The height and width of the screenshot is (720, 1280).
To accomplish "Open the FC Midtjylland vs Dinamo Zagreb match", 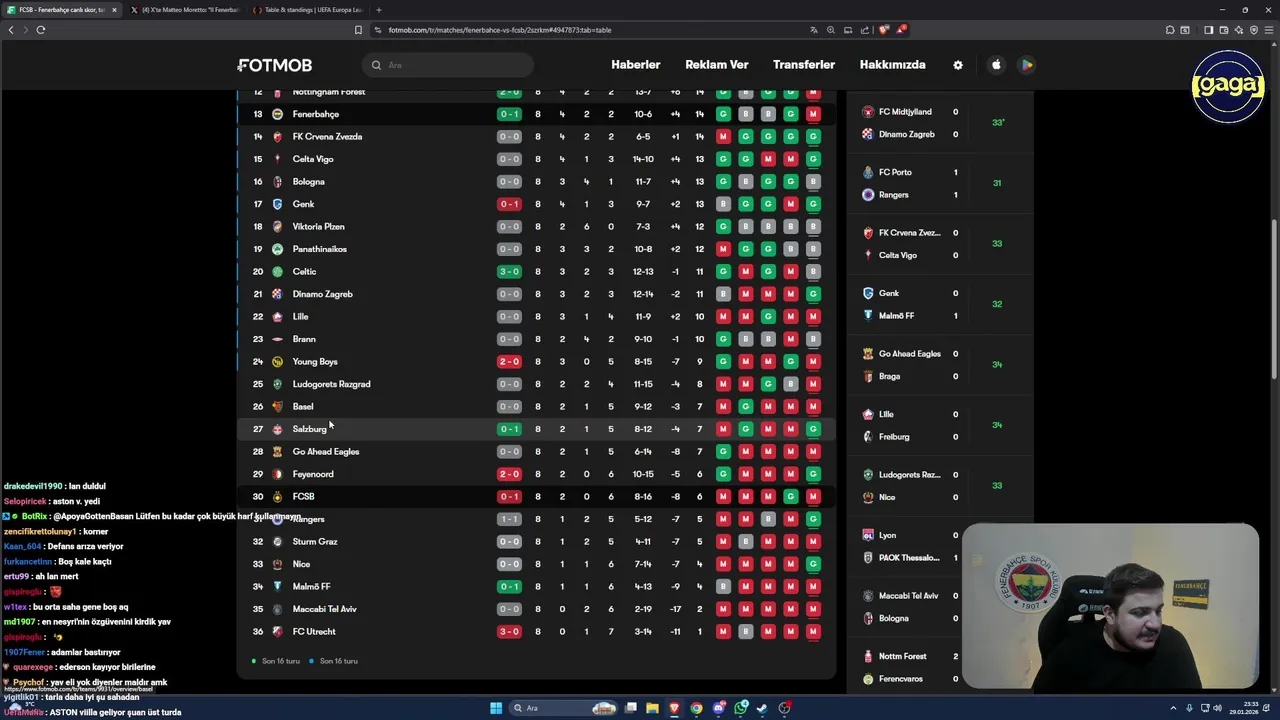I will tap(940, 123).
